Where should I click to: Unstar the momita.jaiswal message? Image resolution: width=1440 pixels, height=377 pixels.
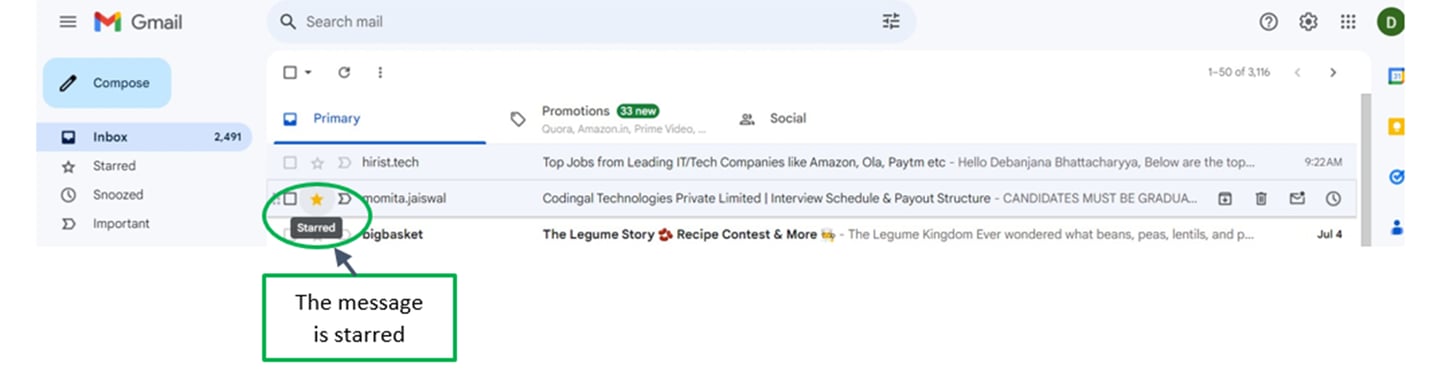pos(317,199)
